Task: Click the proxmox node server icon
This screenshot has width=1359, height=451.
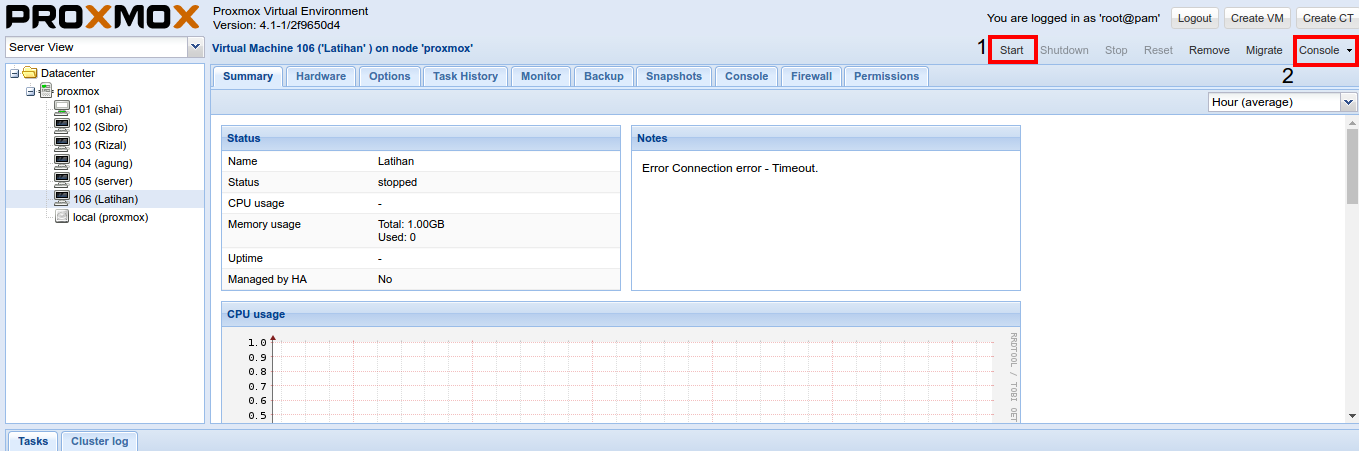Action: click(x=46, y=91)
